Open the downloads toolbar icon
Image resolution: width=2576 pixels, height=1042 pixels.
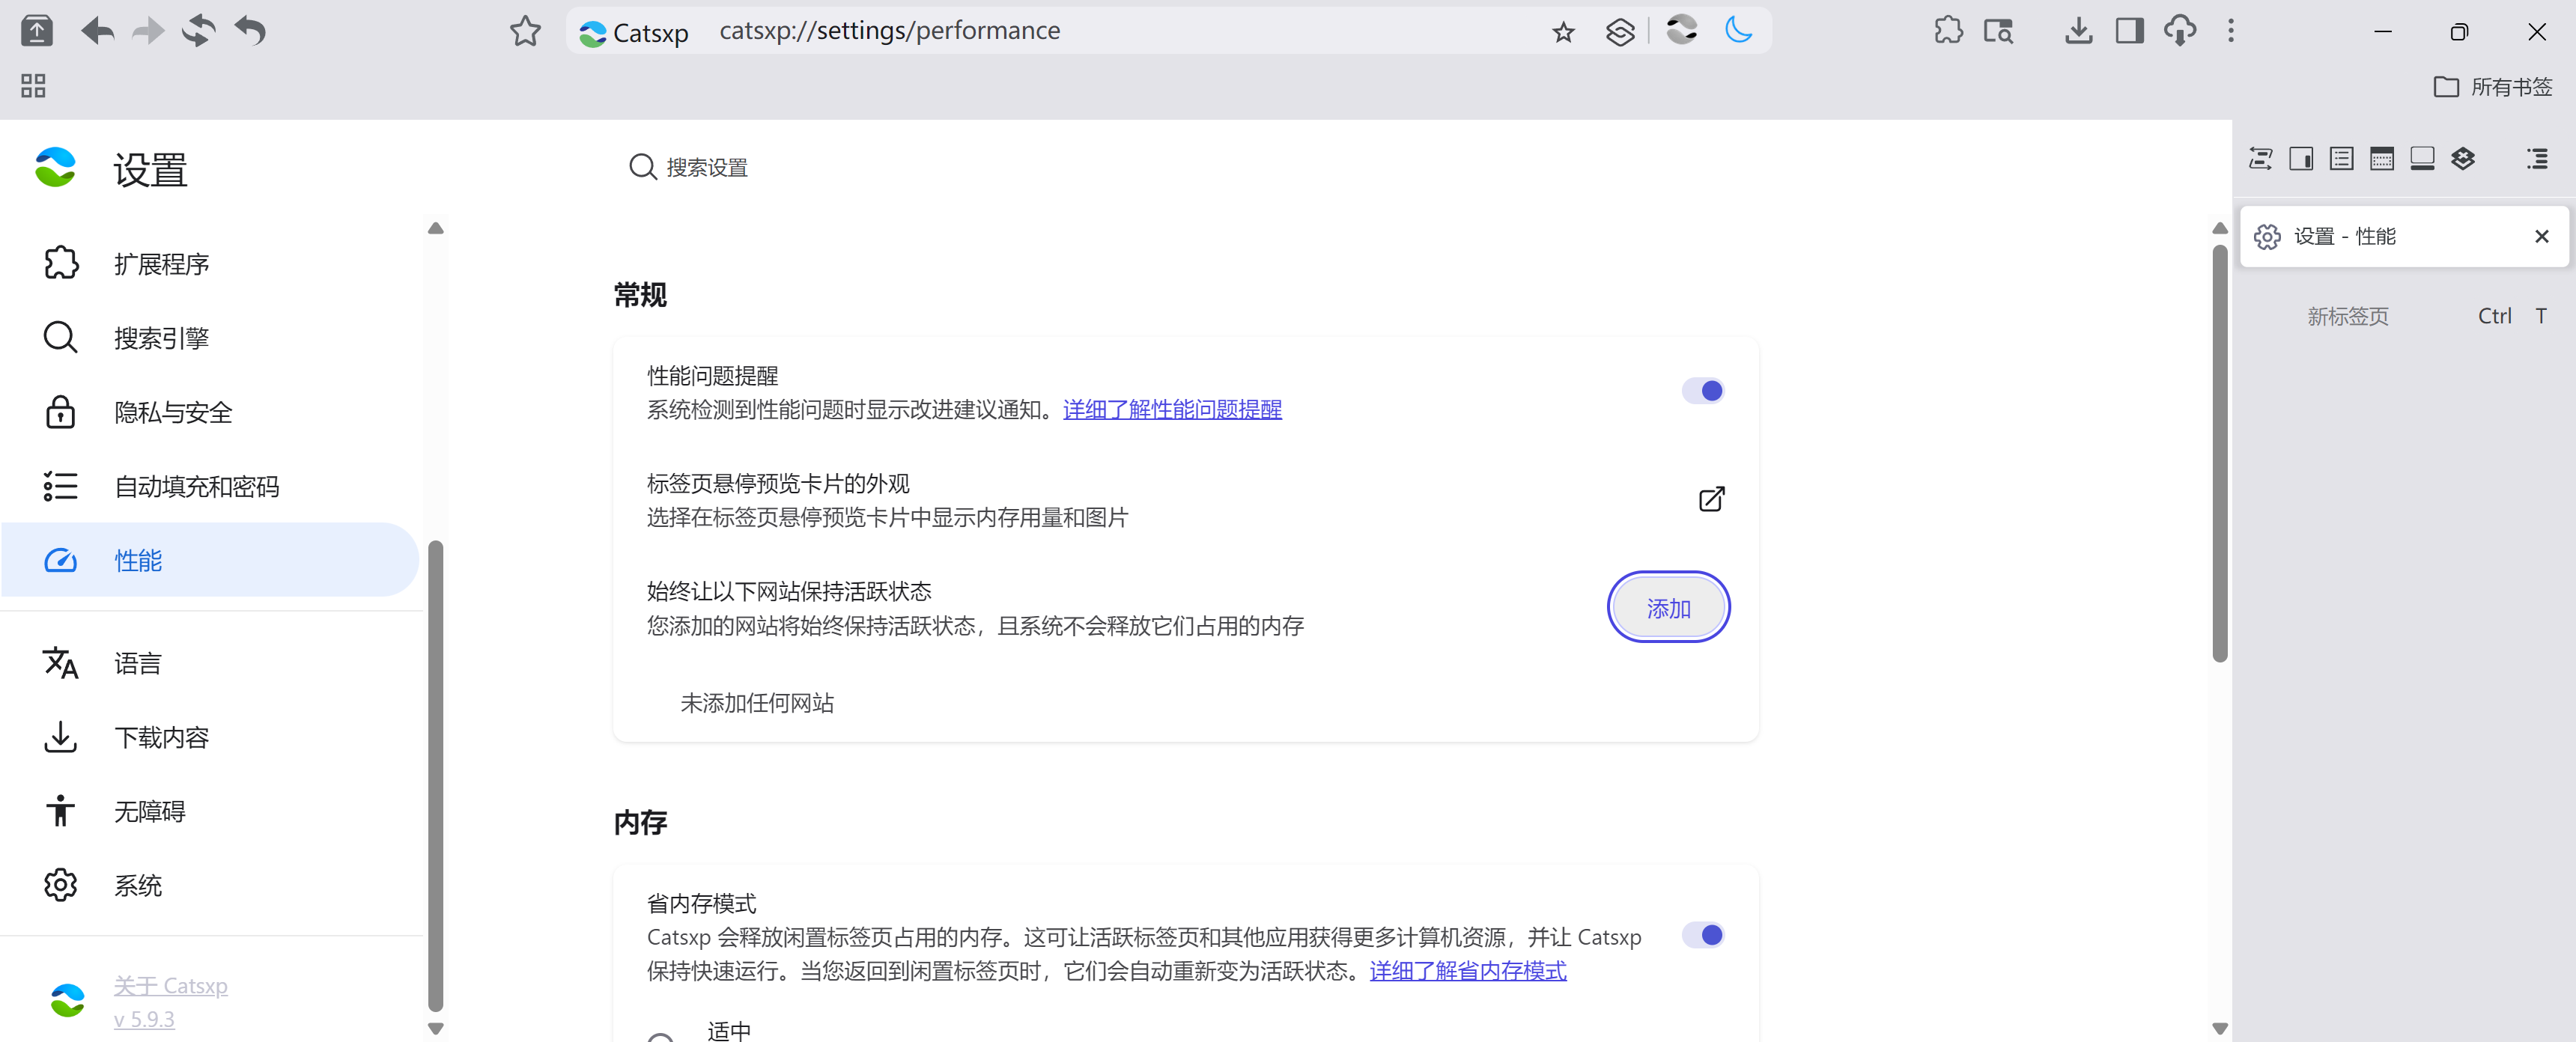(x=2078, y=31)
